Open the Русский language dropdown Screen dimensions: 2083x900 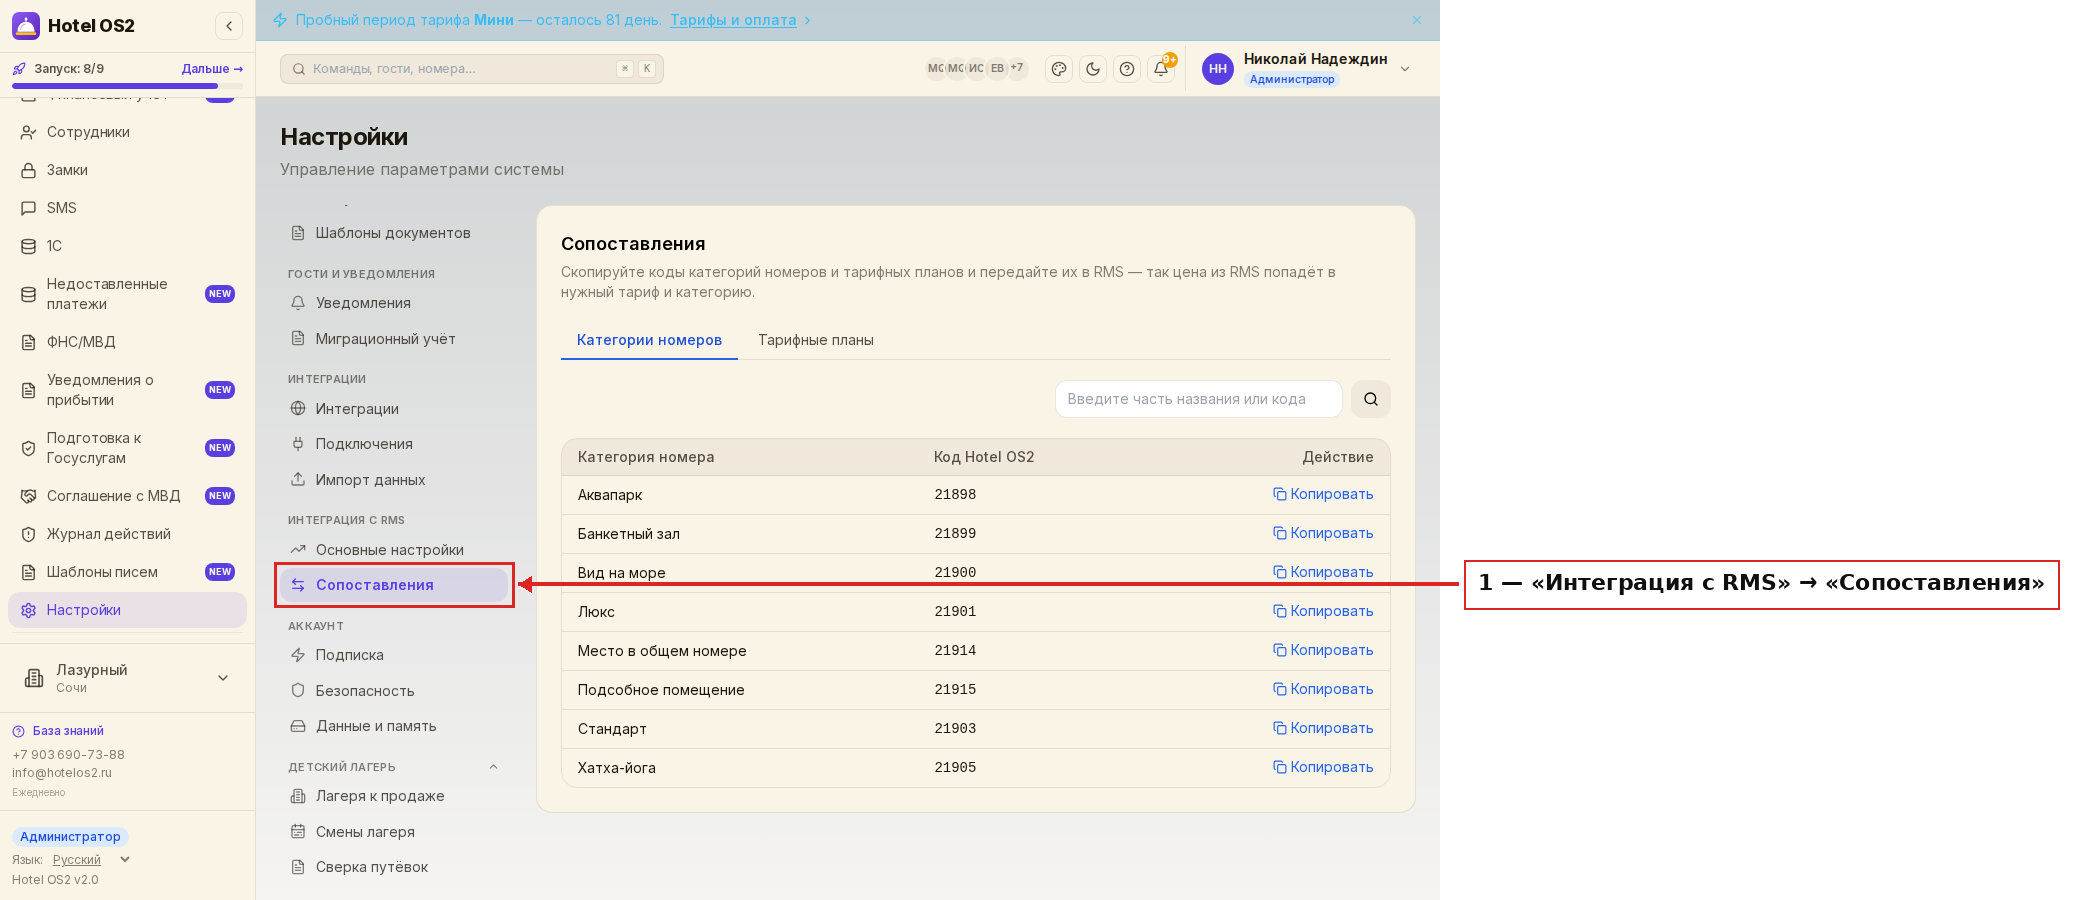point(91,860)
